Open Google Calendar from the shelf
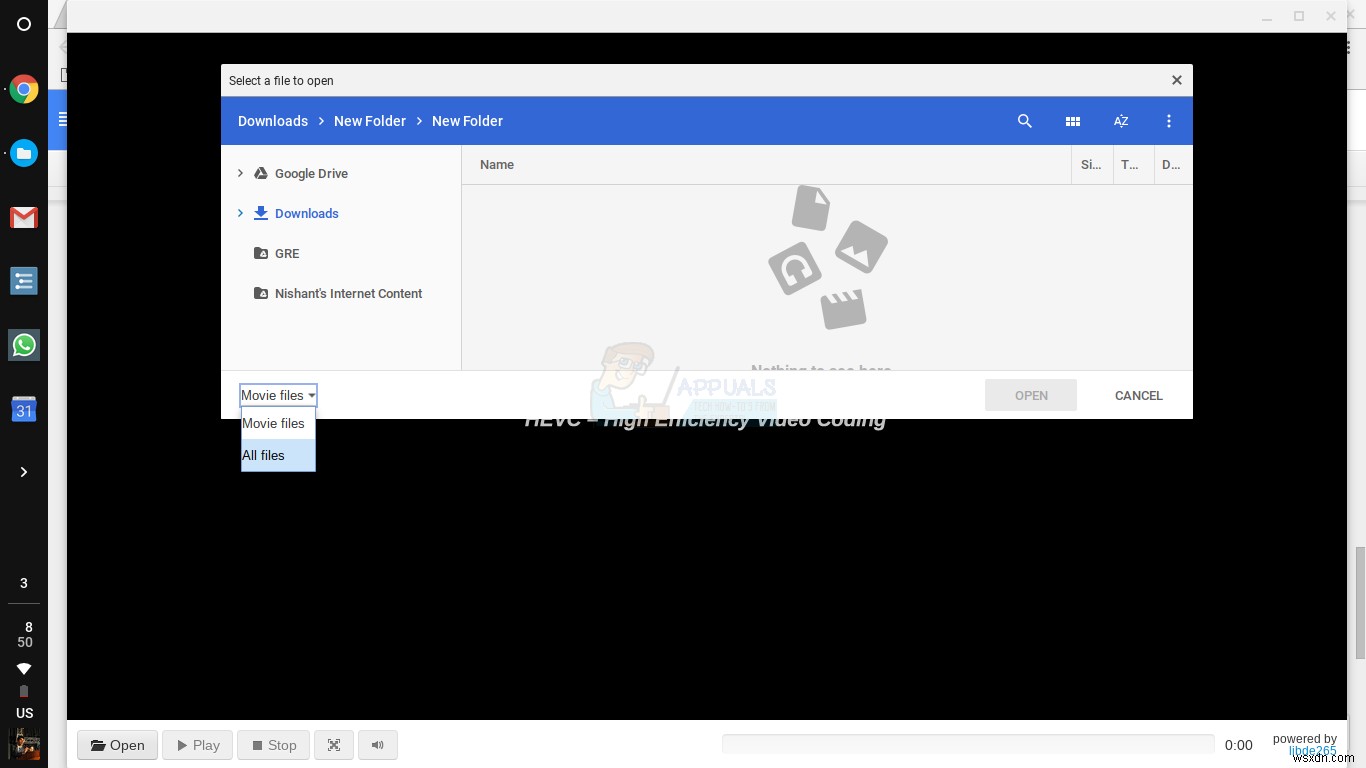1366x768 pixels. pyautogui.click(x=24, y=409)
